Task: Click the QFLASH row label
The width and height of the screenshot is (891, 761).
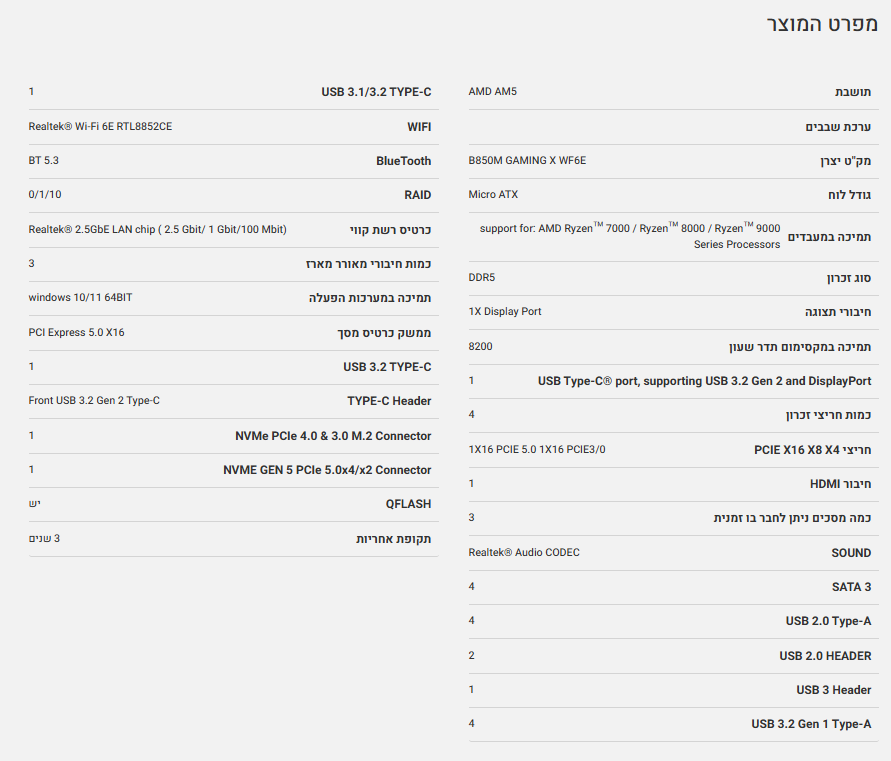Action: click(x=408, y=504)
